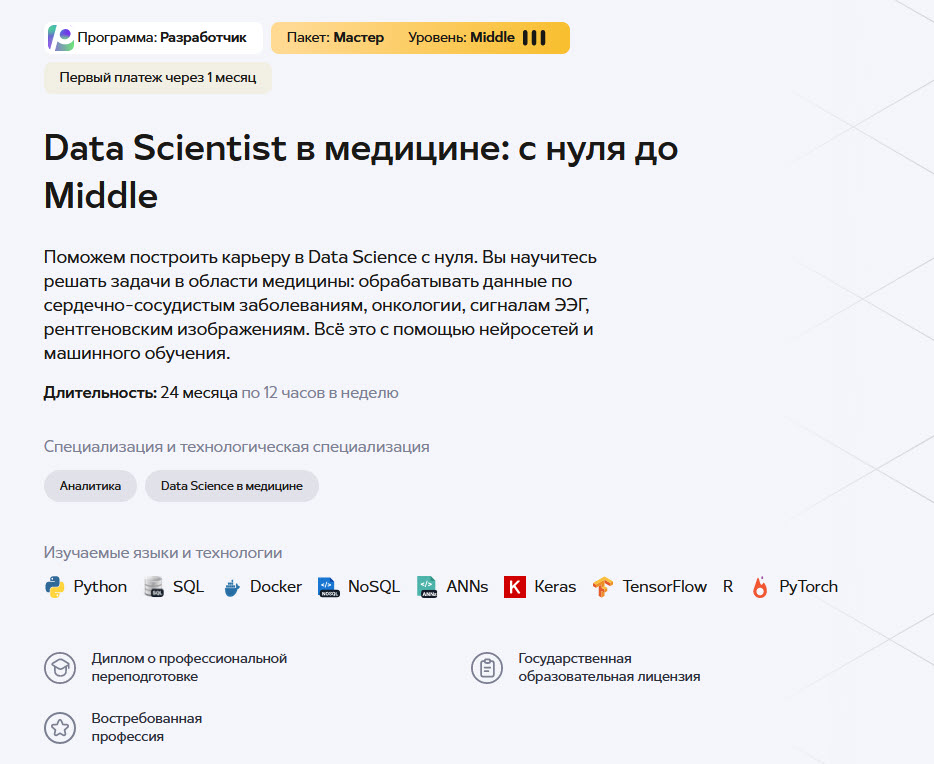Click the Пакет: Мастер label

pyautogui.click(x=335, y=38)
